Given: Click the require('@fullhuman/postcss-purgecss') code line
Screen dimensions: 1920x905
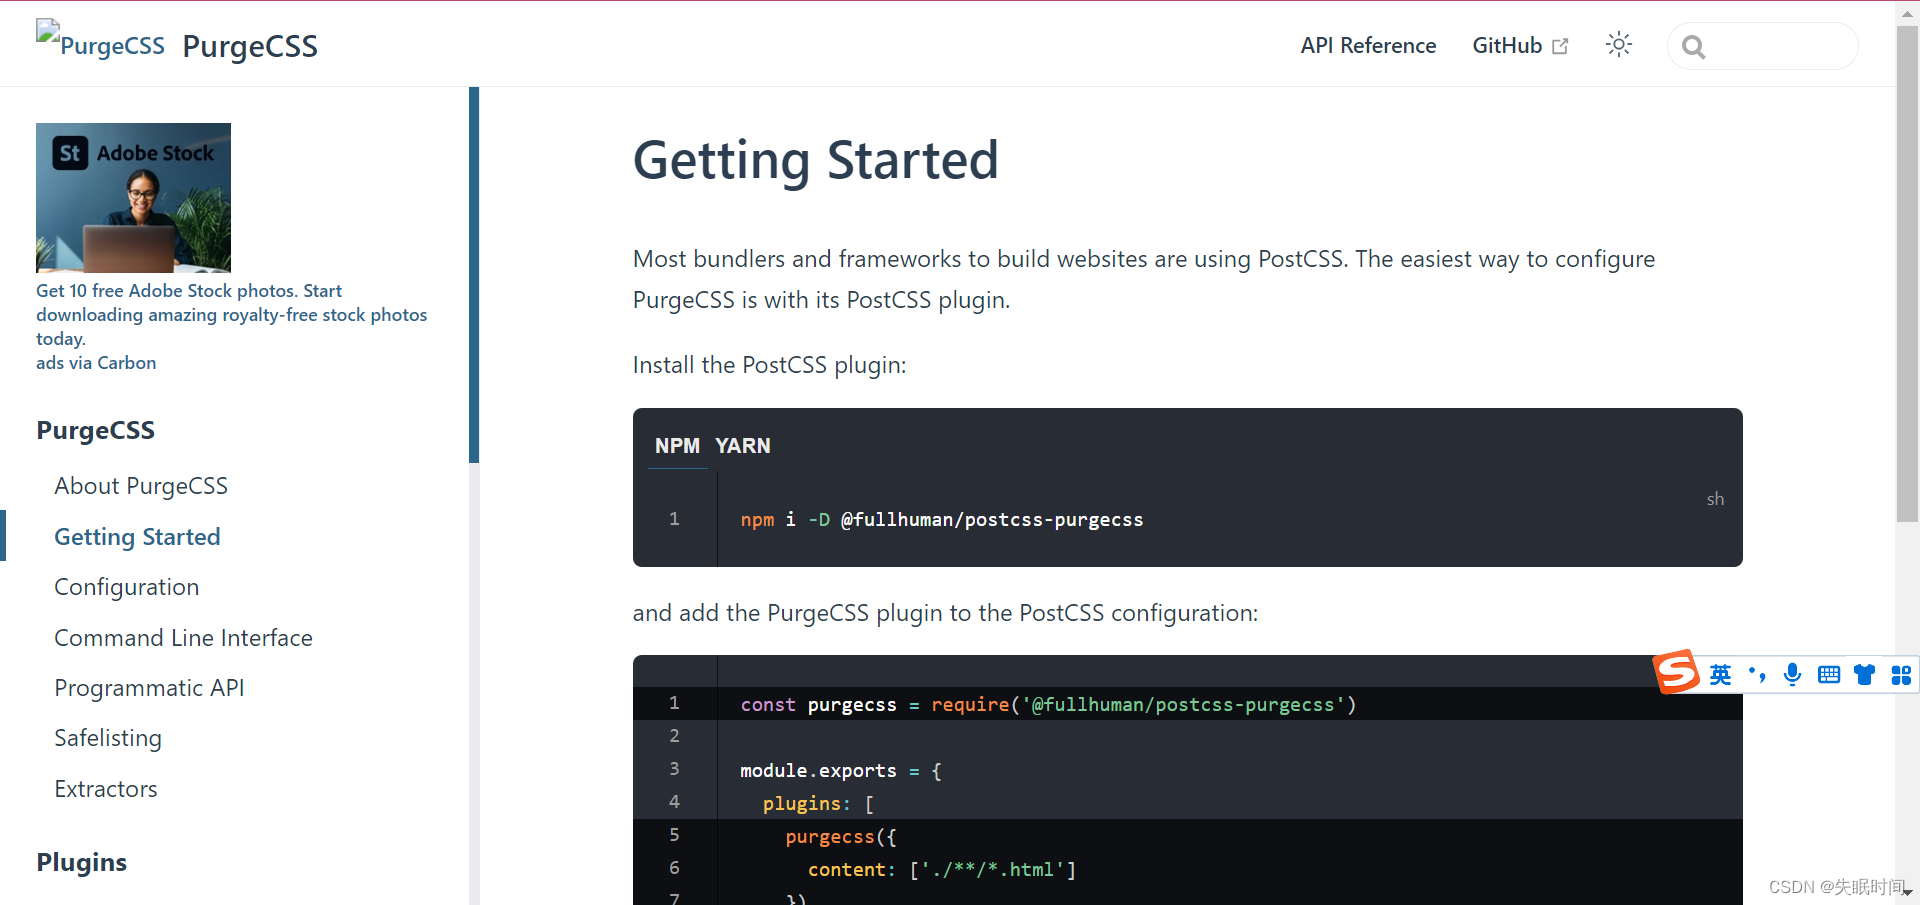Looking at the screenshot, I should tap(1048, 705).
